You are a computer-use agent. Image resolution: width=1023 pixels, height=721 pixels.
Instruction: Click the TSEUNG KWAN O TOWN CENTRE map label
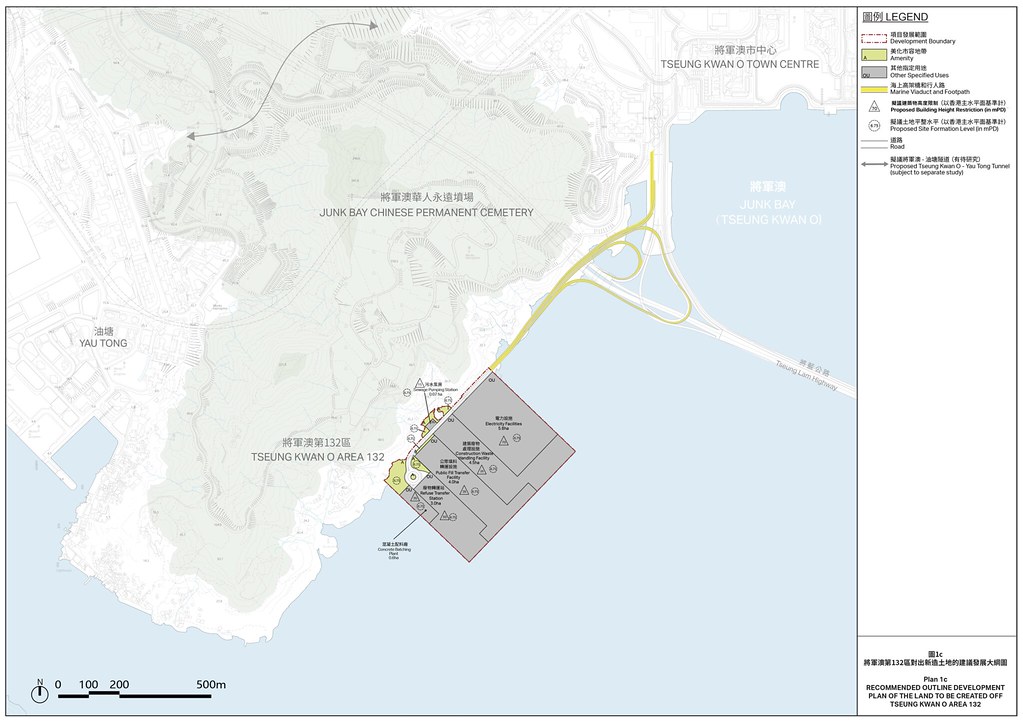click(740, 64)
